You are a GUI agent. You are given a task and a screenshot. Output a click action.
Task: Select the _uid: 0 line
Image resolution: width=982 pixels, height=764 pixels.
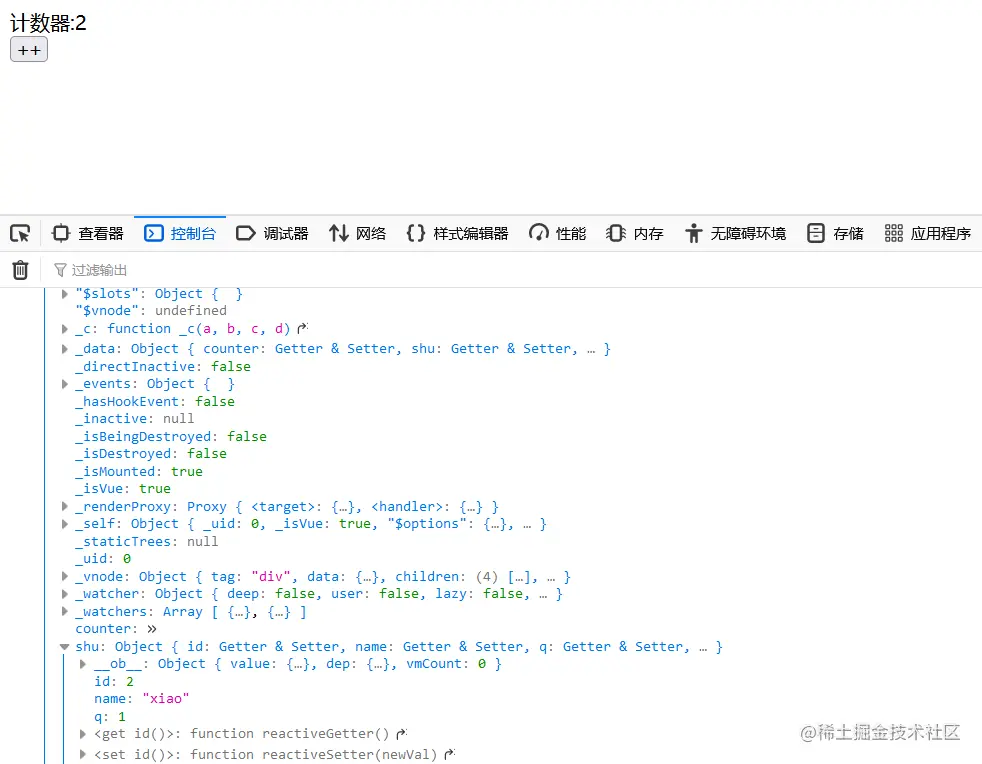(x=103, y=559)
